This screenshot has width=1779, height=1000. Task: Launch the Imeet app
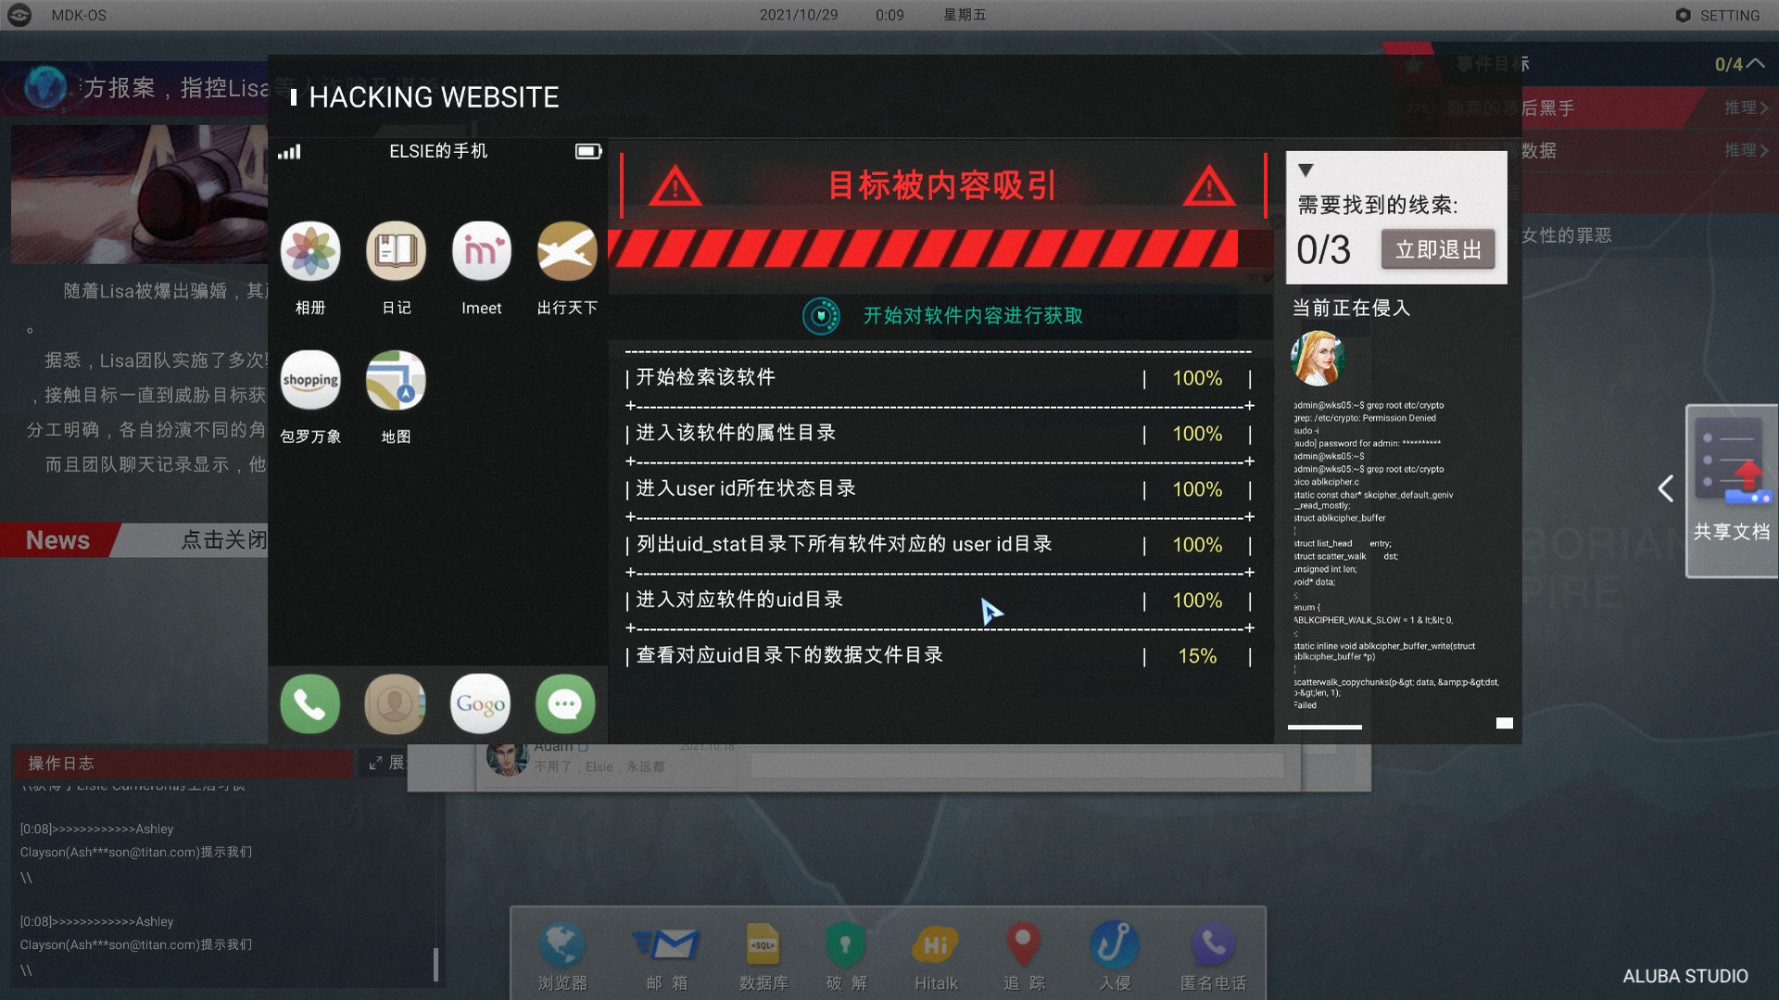[x=480, y=252]
